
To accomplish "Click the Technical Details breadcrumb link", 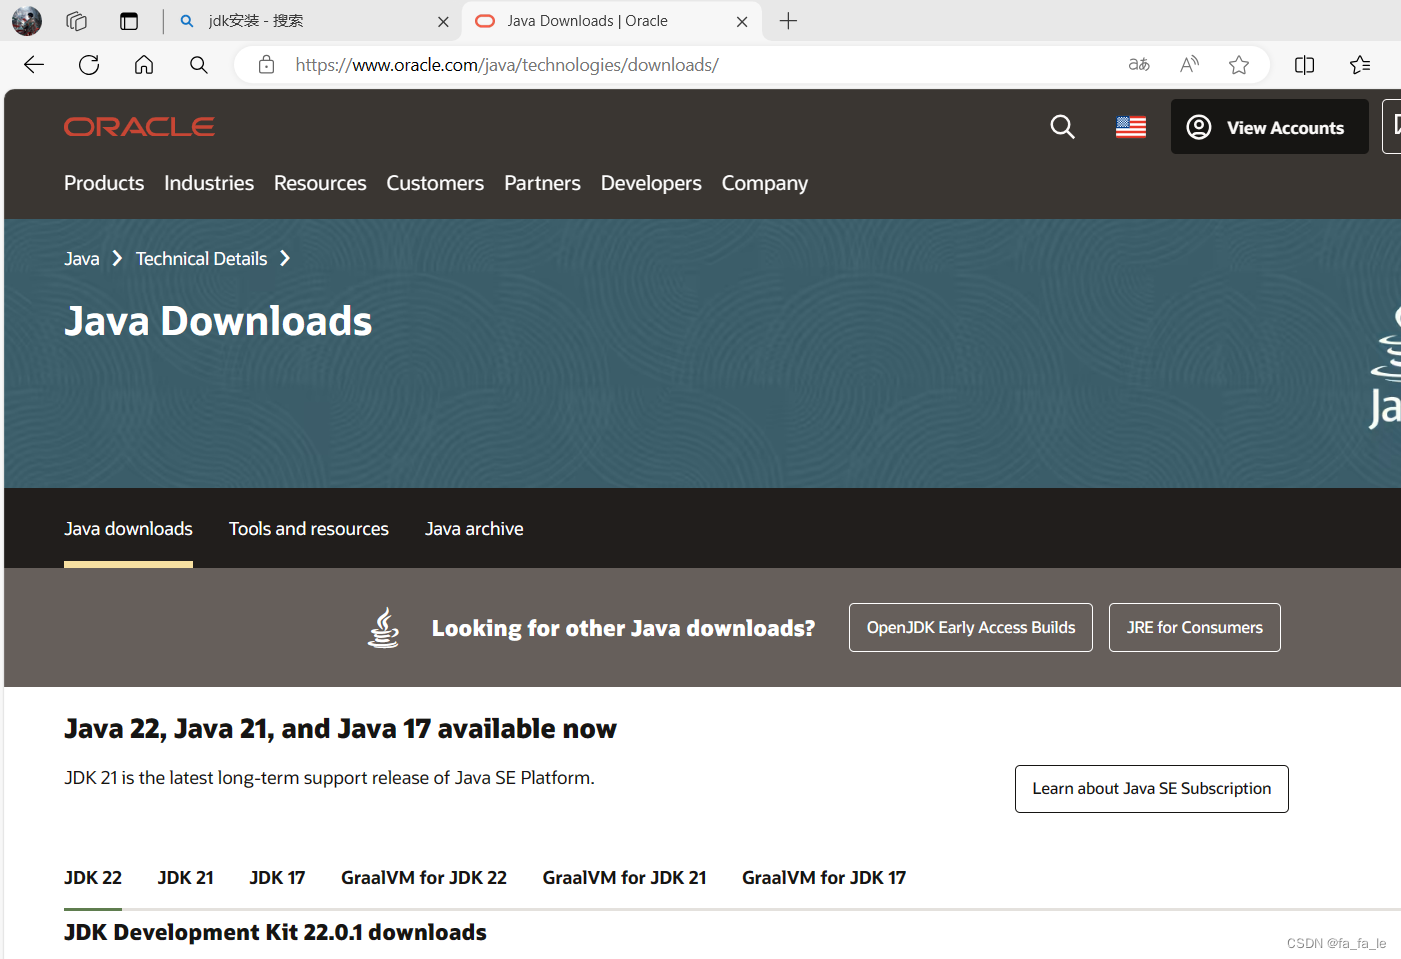I will click(x=202, y=259).
